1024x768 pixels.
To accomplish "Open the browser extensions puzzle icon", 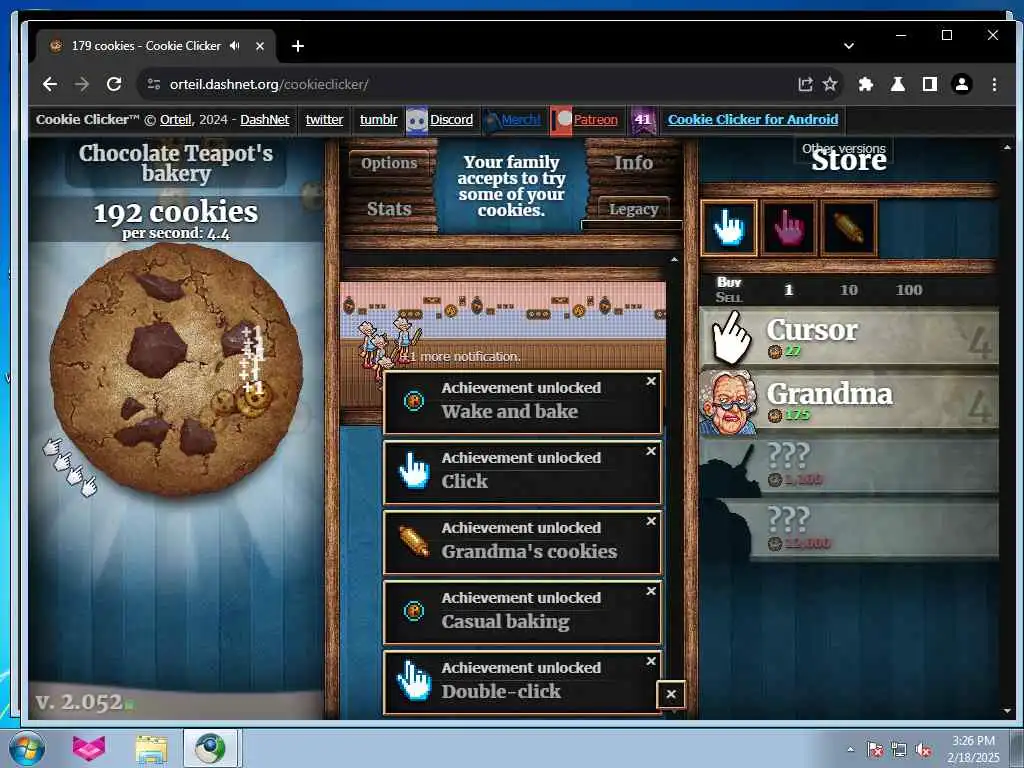I will (x=866, y=84).
